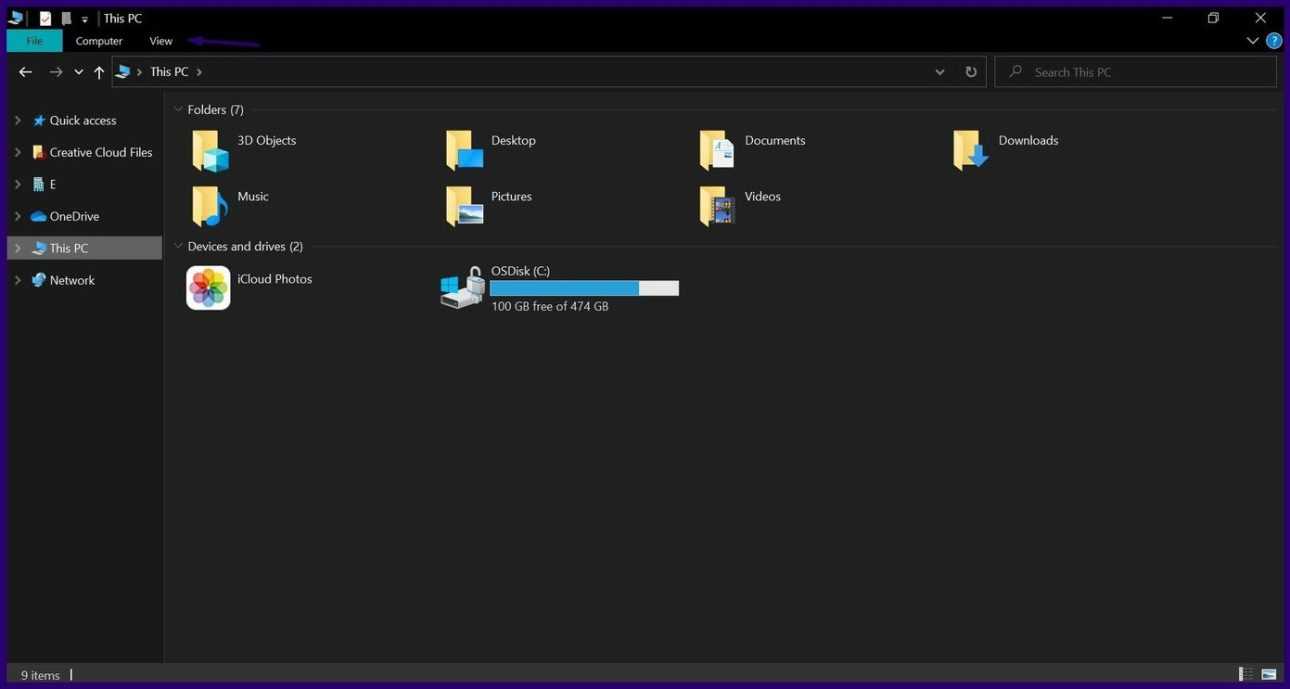Click the Help question mark icon

click(x=1273, y=41)
